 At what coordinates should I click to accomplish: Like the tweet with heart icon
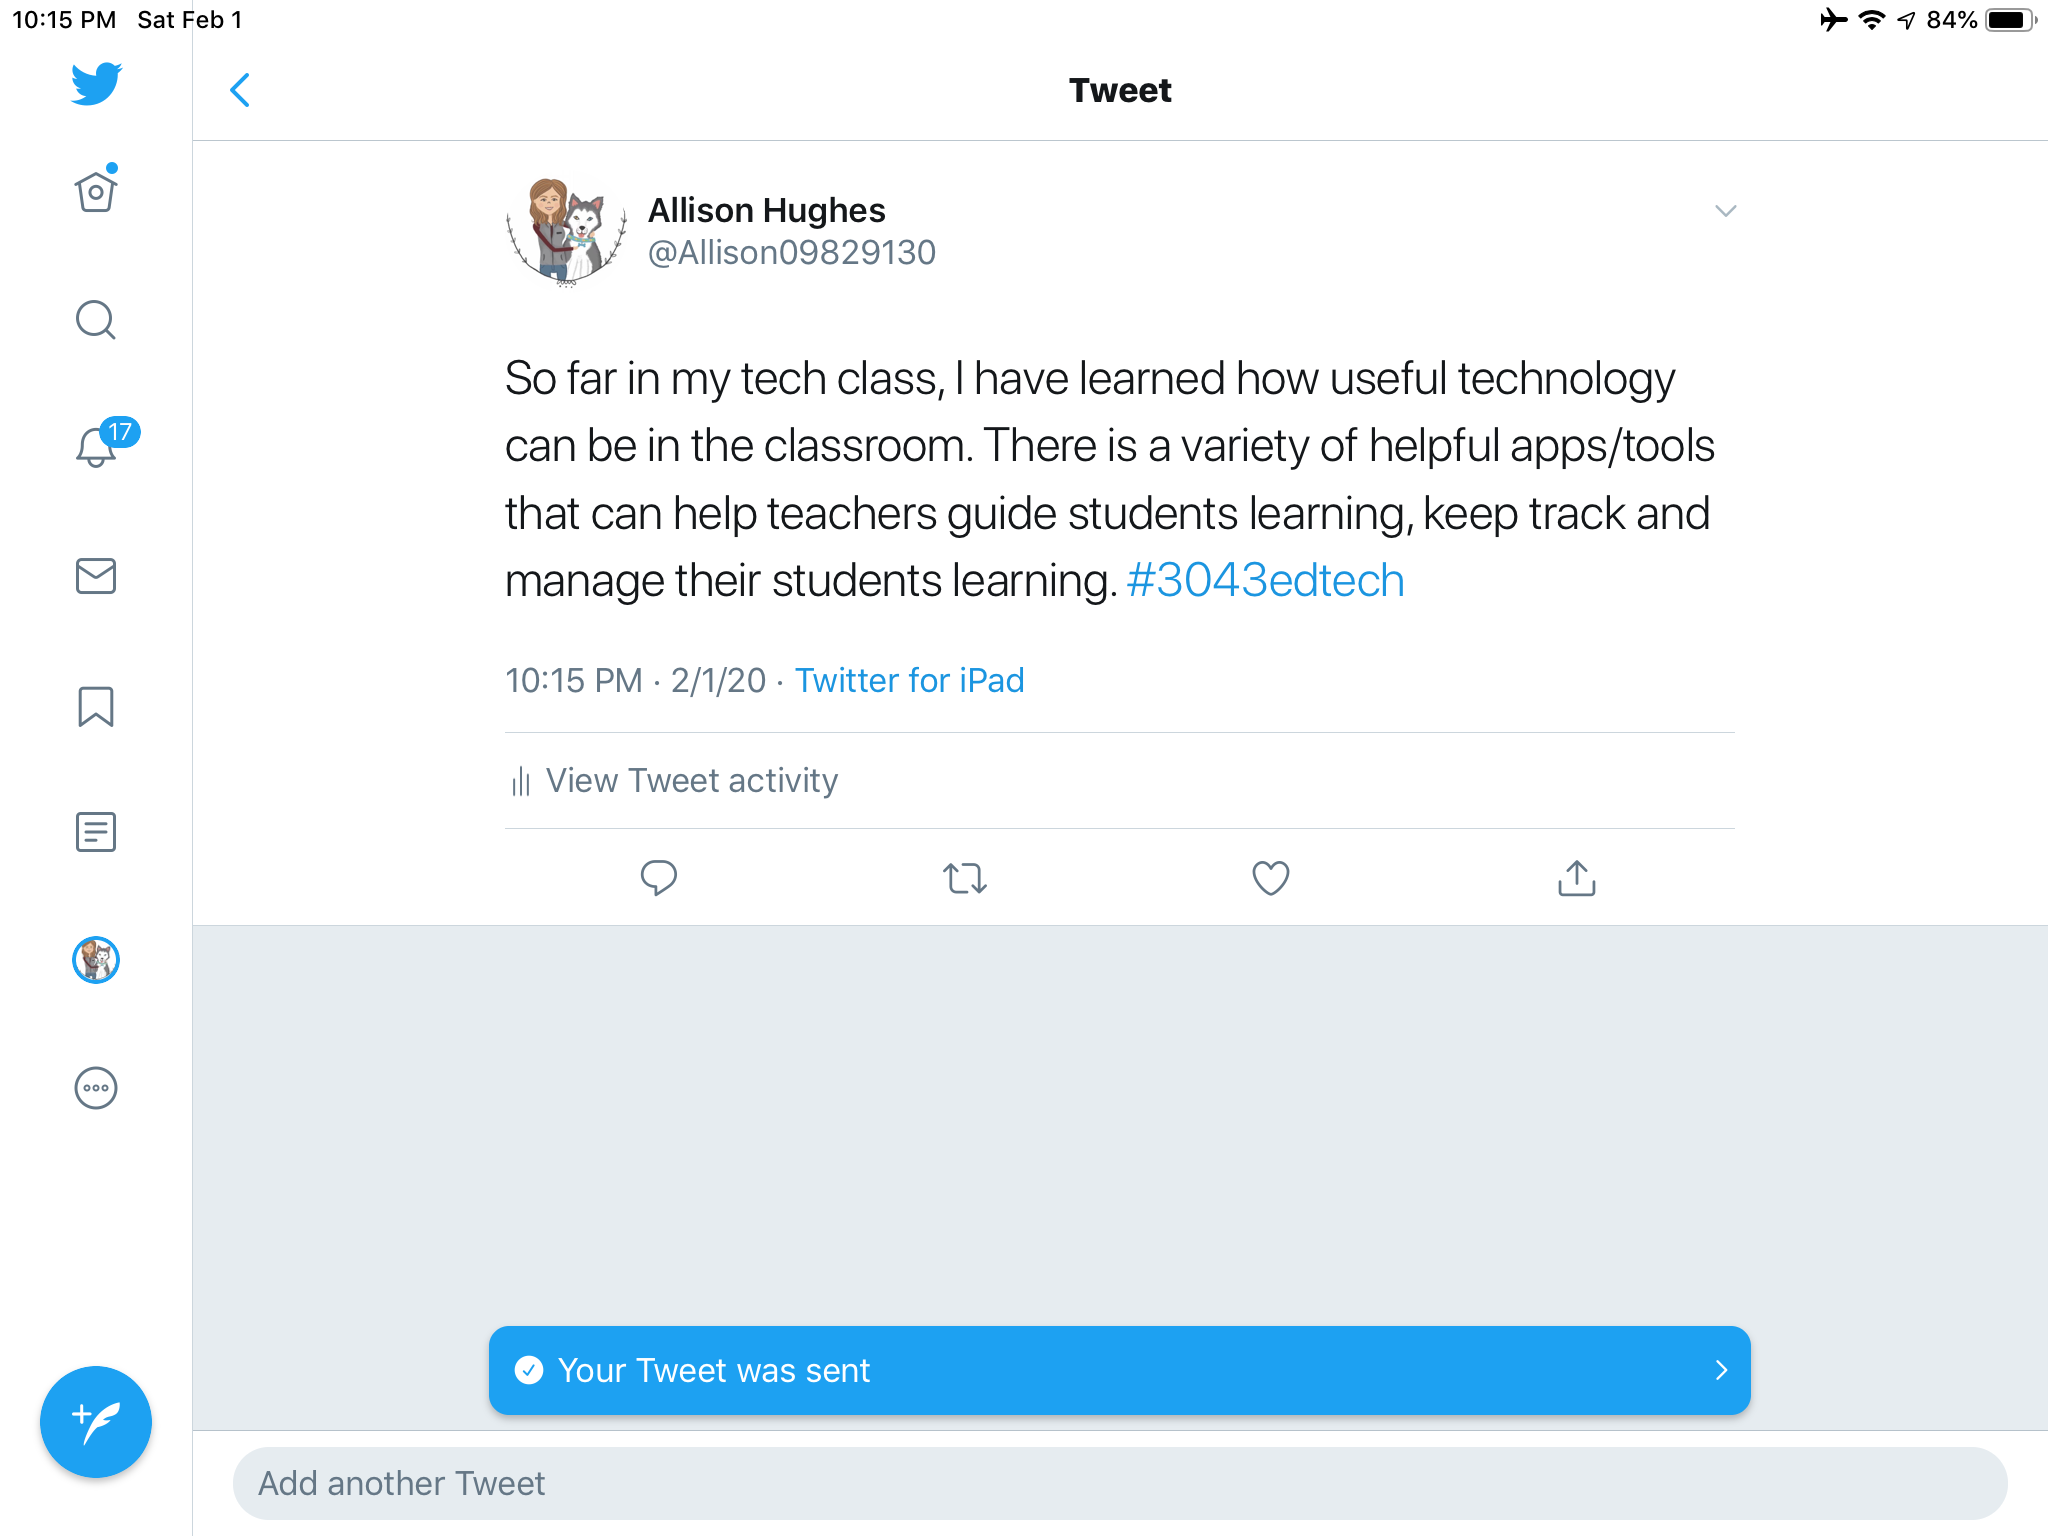tap(1270, 878)
